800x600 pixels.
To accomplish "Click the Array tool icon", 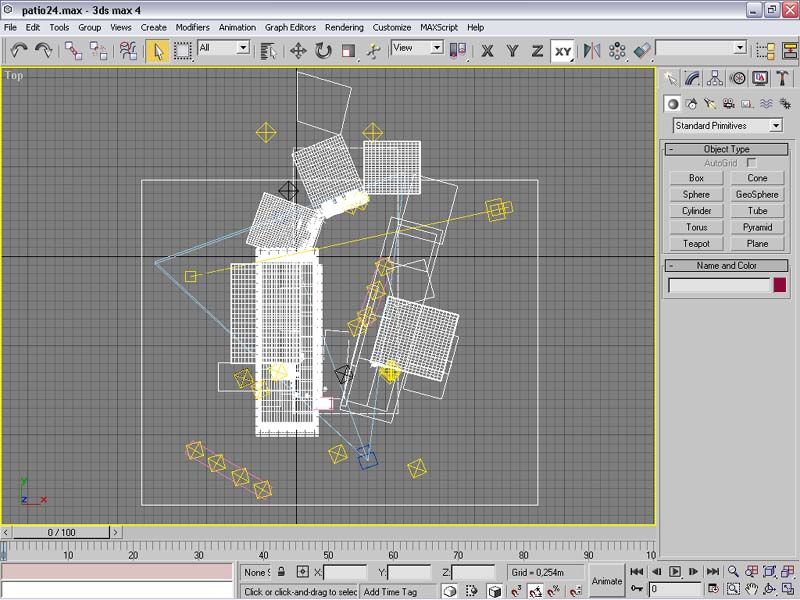I will 617,51.
